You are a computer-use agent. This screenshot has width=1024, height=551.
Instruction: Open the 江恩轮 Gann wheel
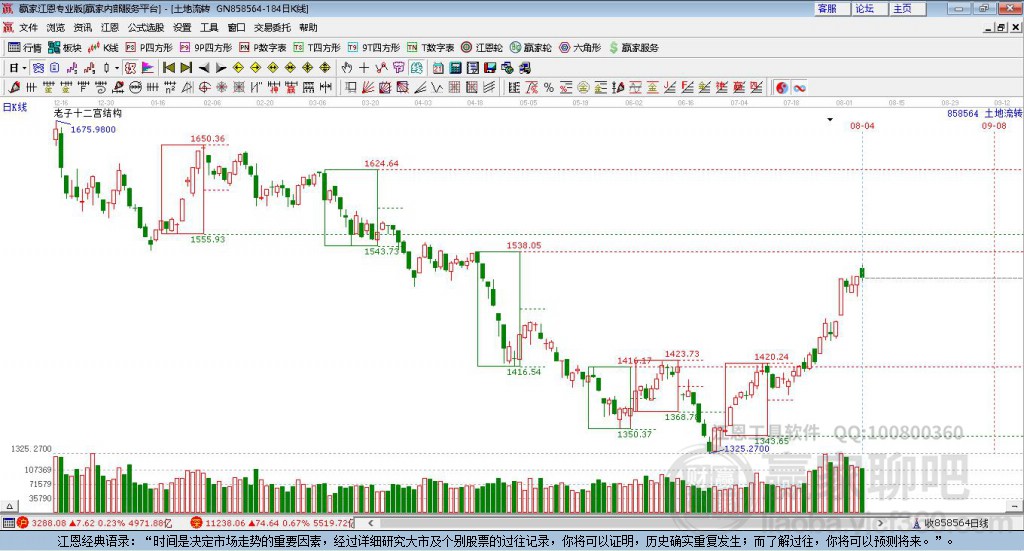[482, 48]
